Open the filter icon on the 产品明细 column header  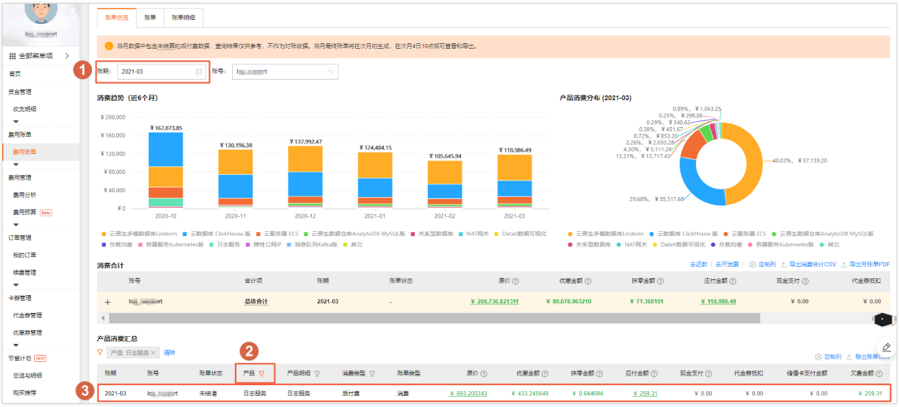(x=317, y=373)
